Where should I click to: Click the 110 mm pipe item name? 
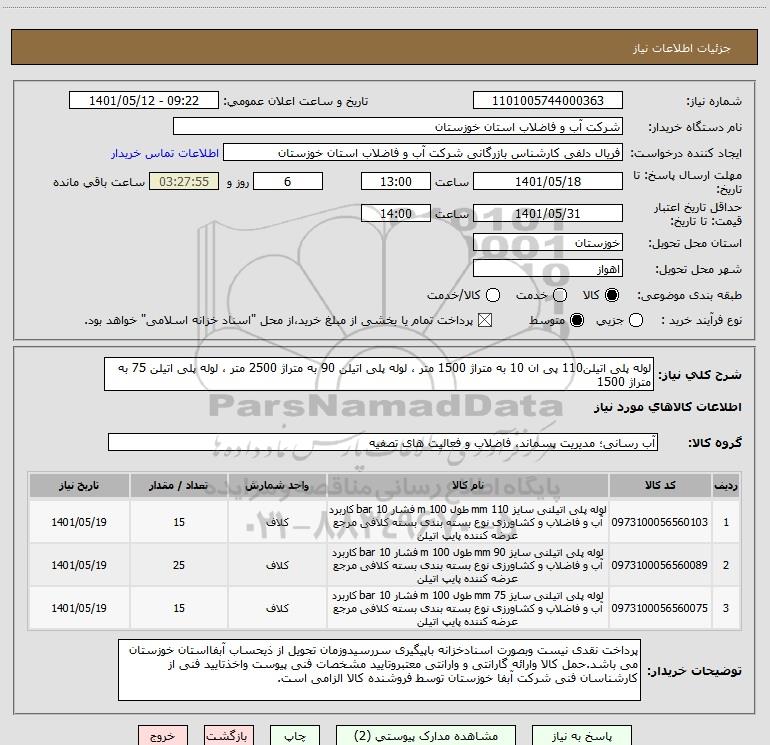click(x=468, y=522)
